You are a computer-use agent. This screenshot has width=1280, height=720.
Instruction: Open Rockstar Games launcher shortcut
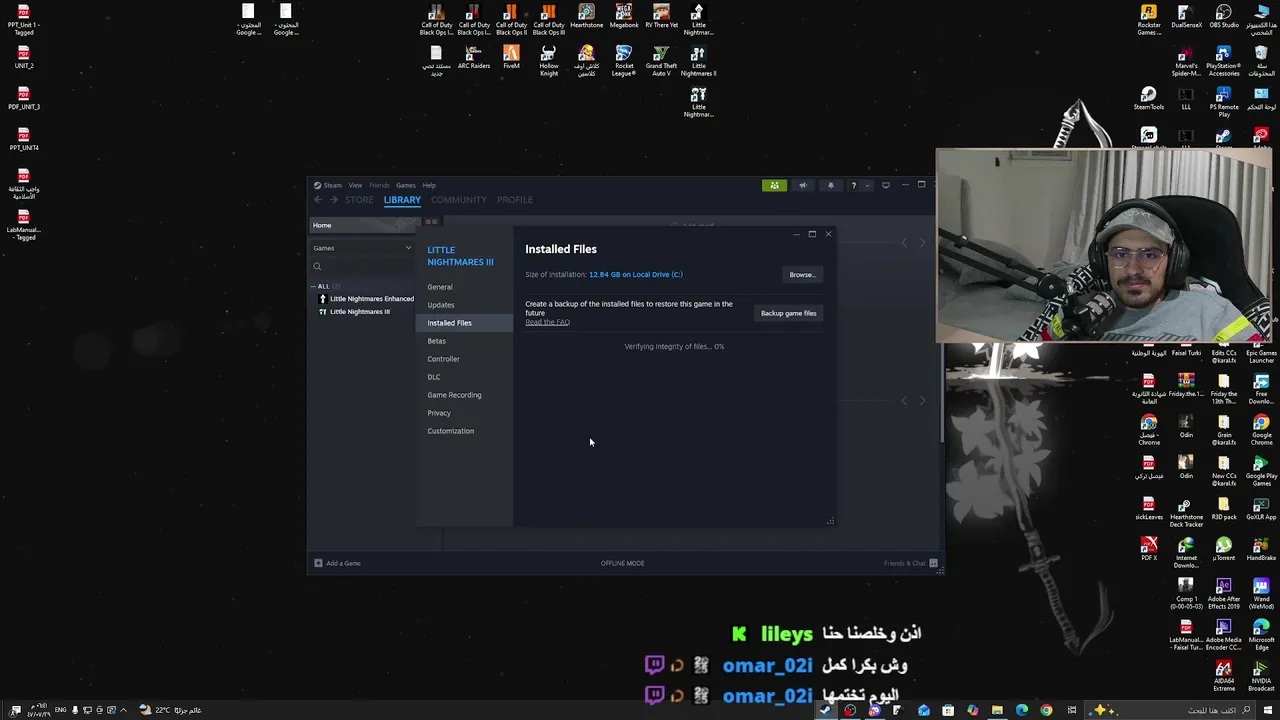(x=1149, y=20)
